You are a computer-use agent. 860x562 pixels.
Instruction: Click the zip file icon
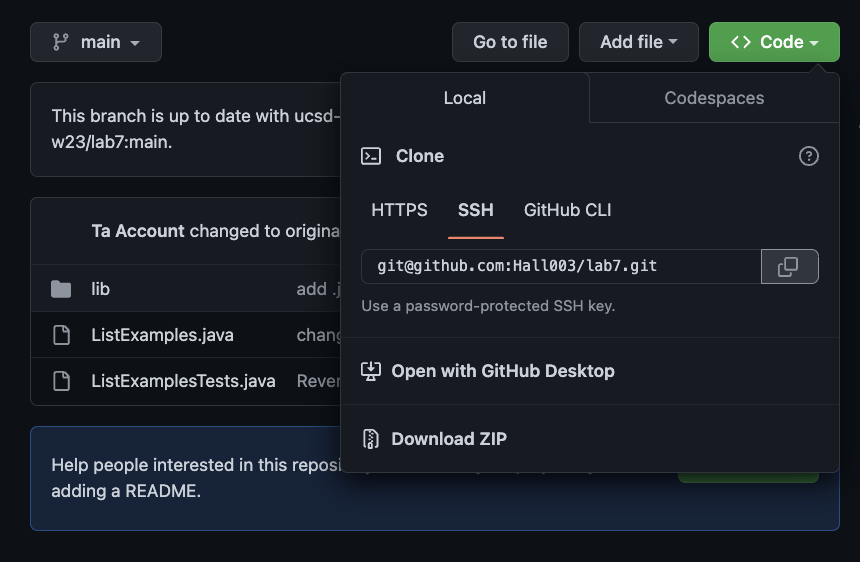pos(371,439)
